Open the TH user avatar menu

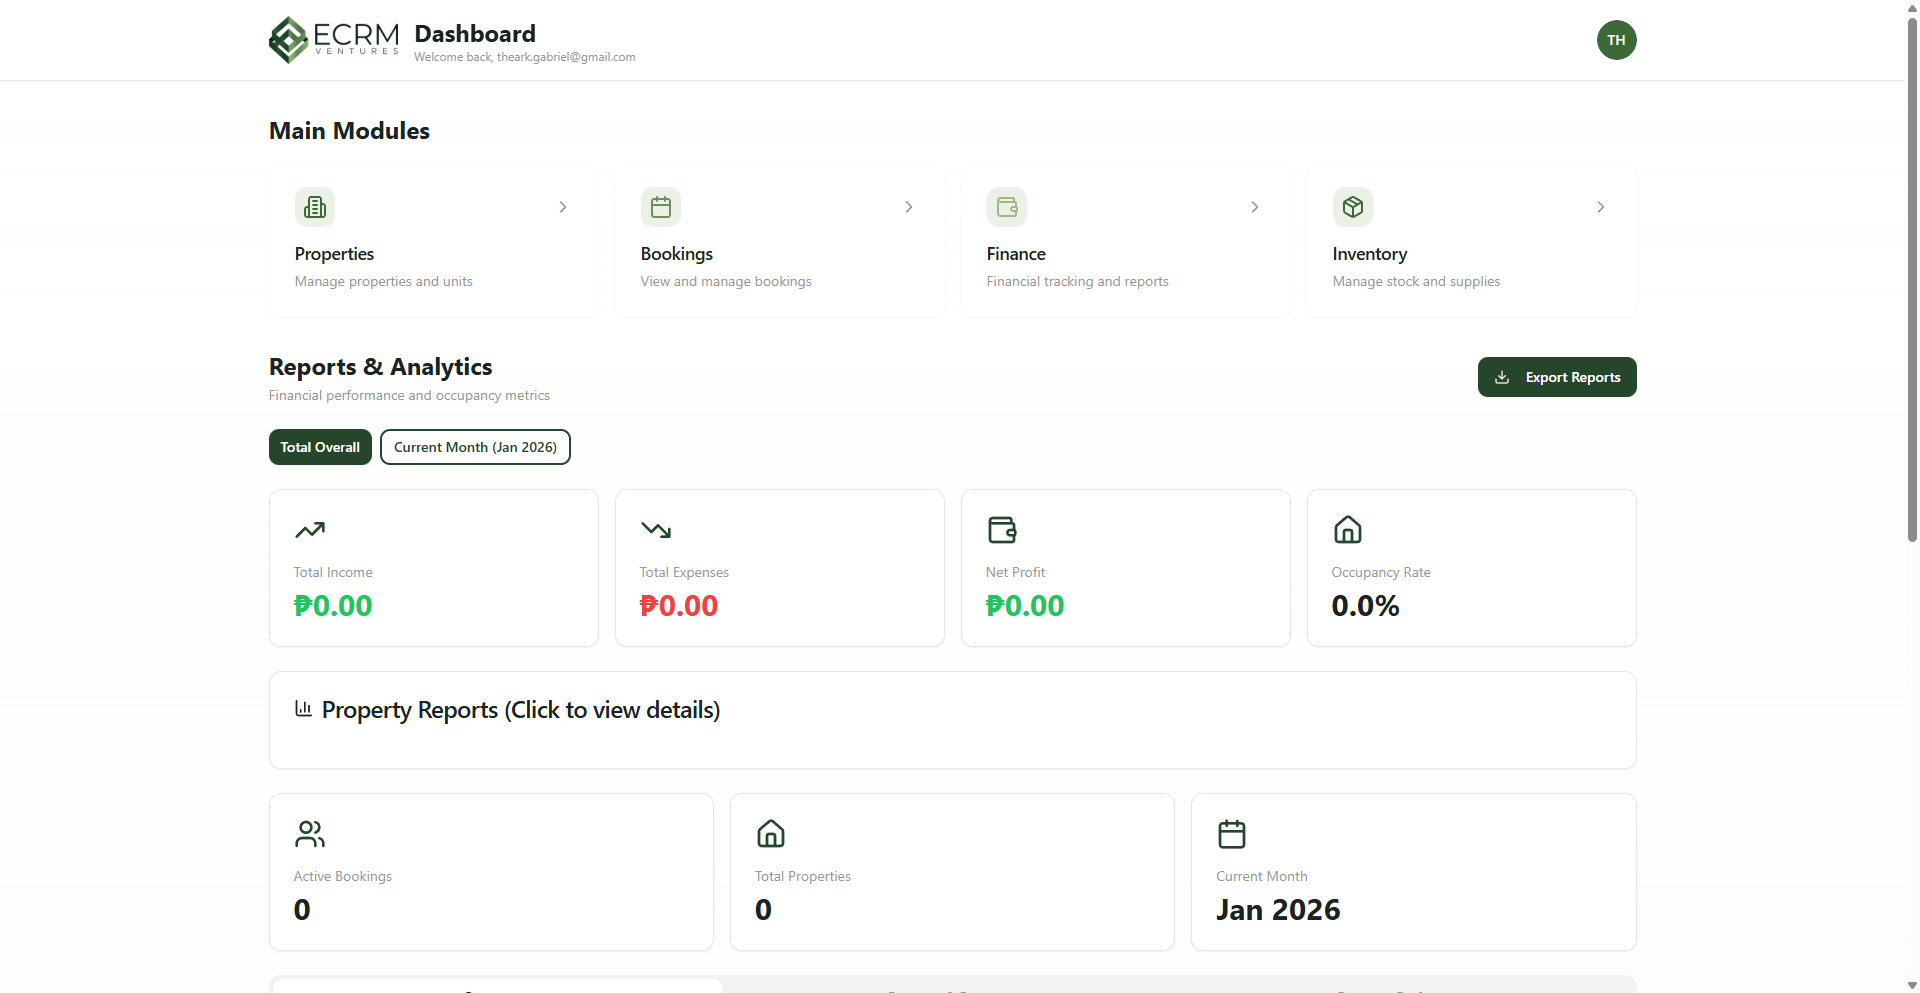(x=1616, y=40)
